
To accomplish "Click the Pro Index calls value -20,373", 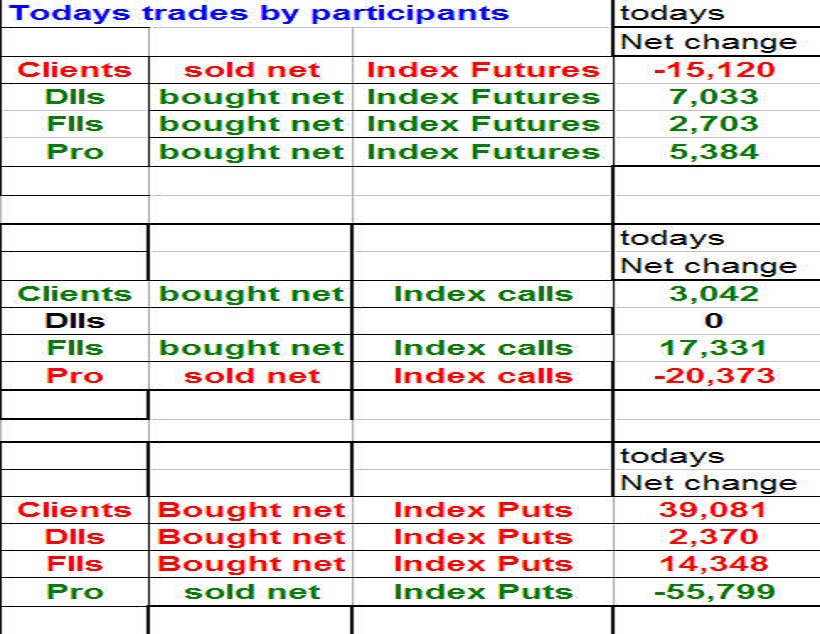I will 714,376.
